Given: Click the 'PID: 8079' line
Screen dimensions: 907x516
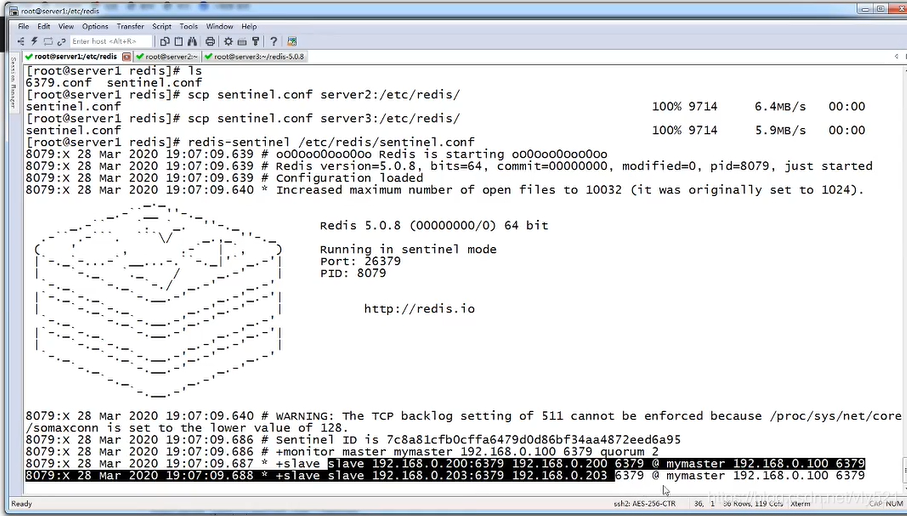Looking at the screenshot, I should click(x=353, y=273).
